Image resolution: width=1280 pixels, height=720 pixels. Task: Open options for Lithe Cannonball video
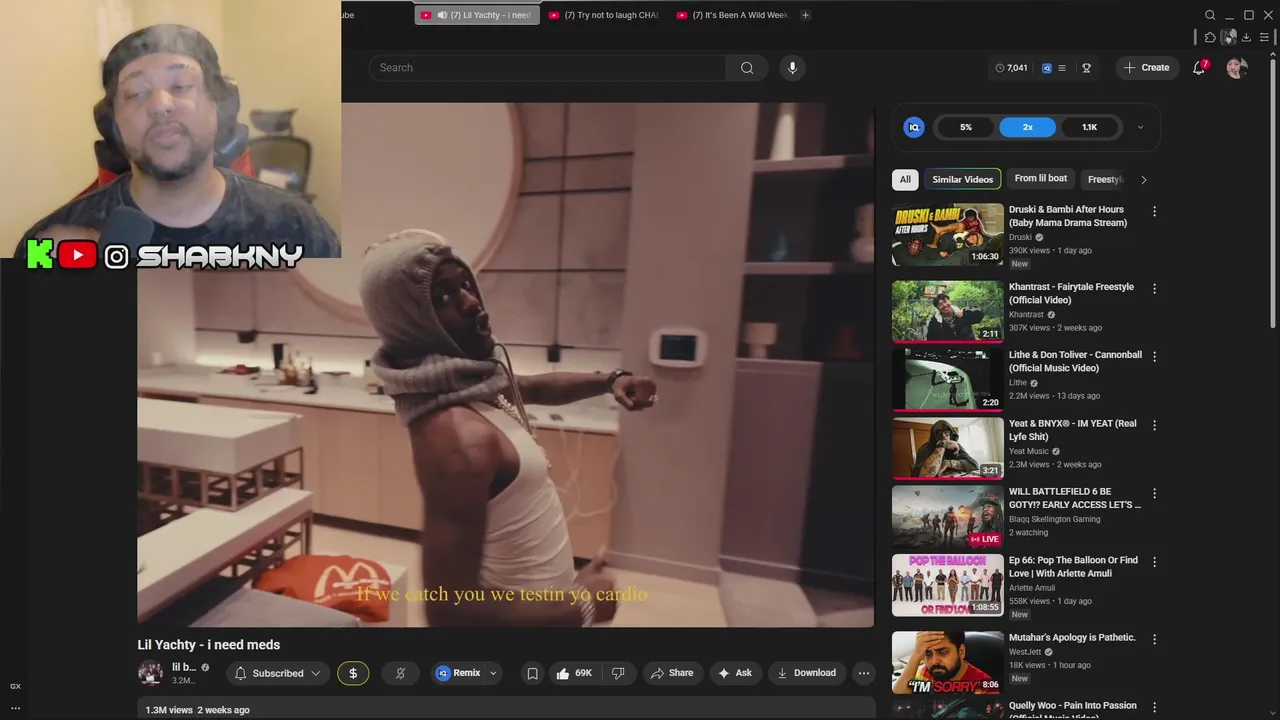1154,357
